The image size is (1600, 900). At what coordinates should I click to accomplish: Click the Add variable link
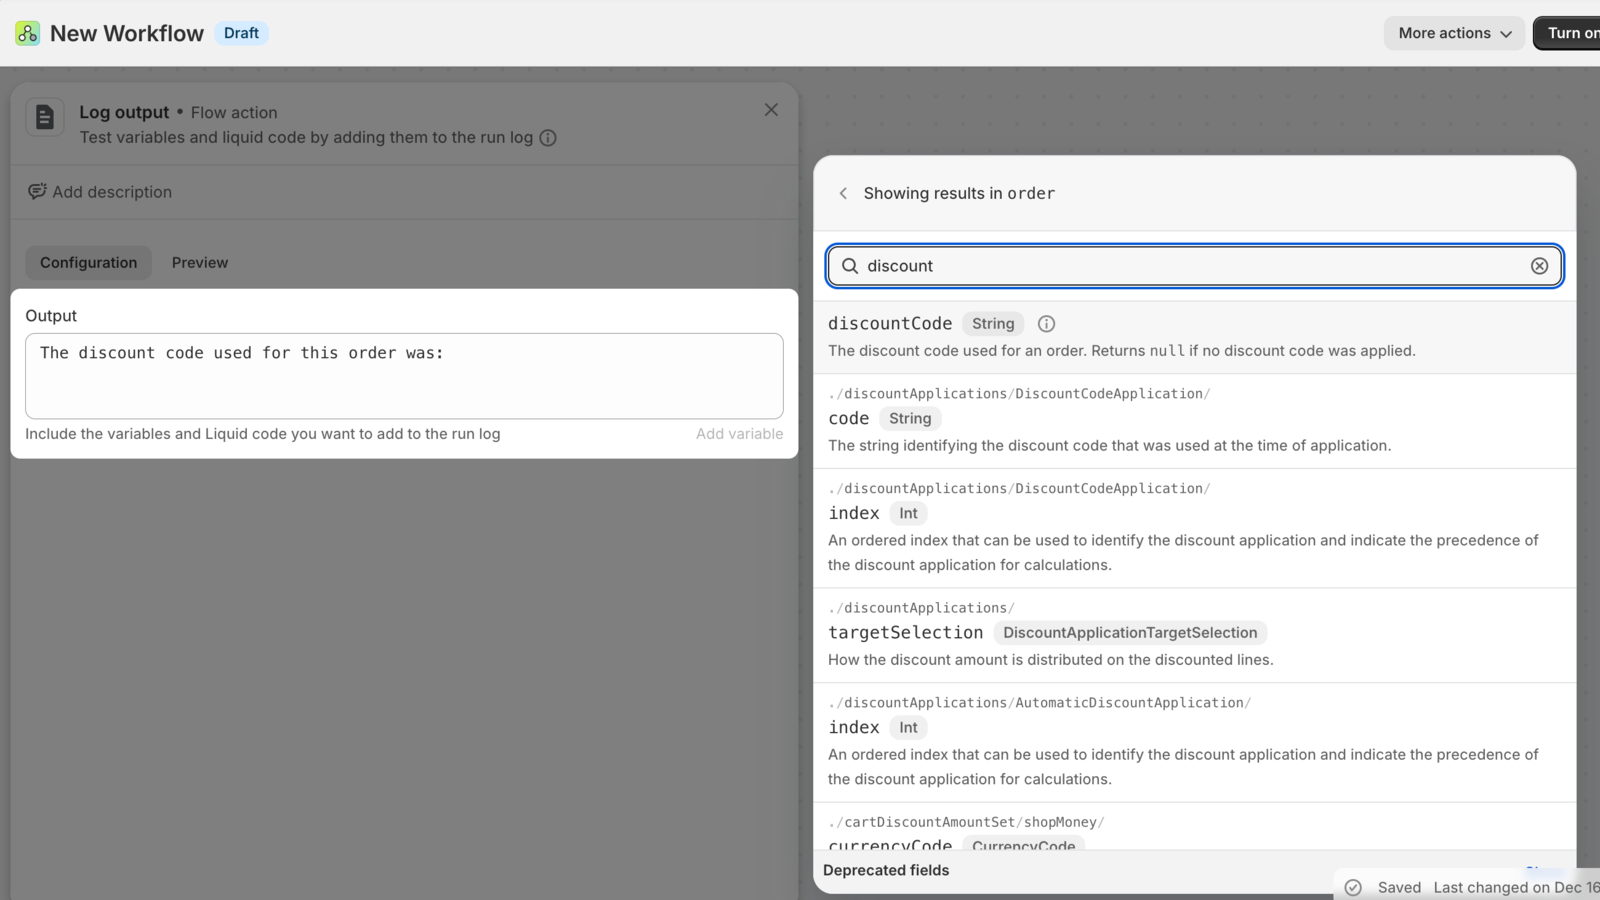[739, 433]
